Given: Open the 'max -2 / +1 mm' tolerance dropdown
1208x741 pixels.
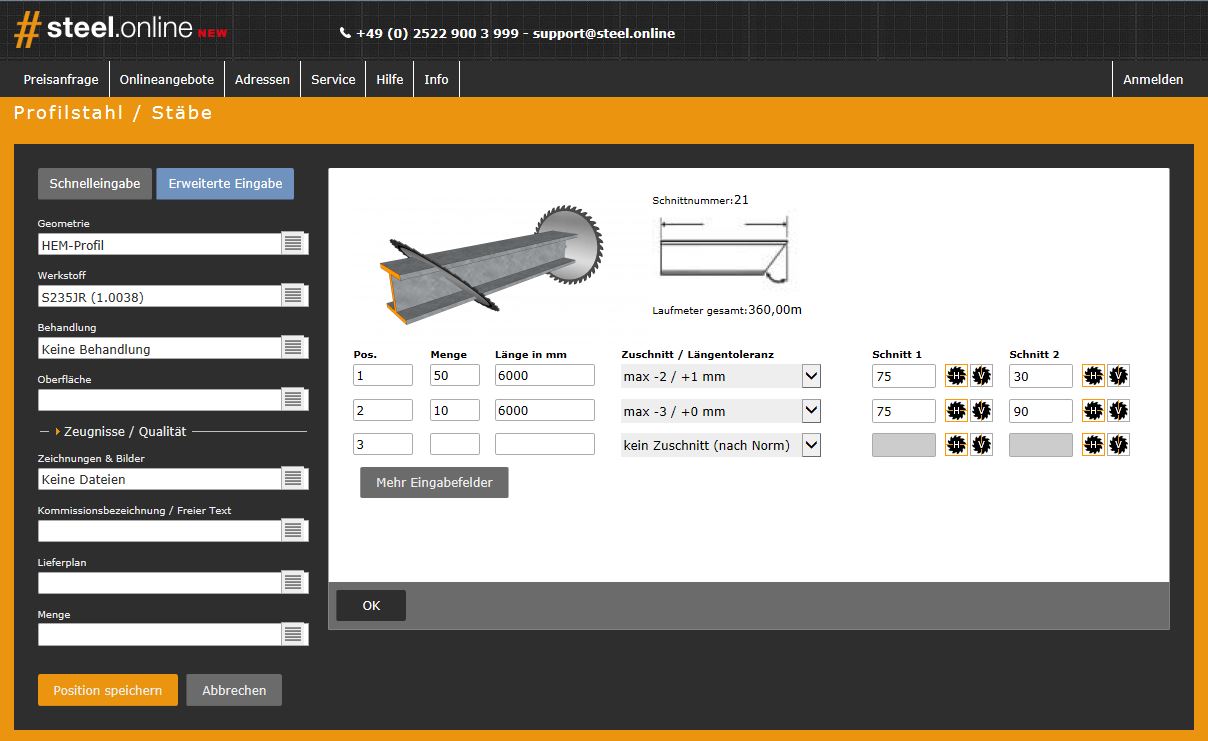Looking at the screenshot, I should click(x=811, y=377).
